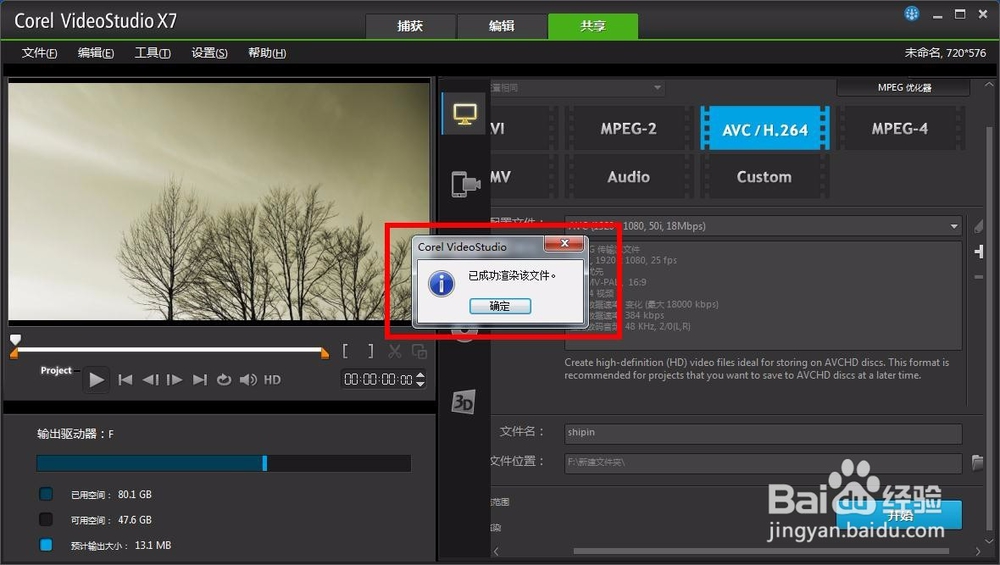
Task: Click the orange trim marker at end
Action: 325,354
